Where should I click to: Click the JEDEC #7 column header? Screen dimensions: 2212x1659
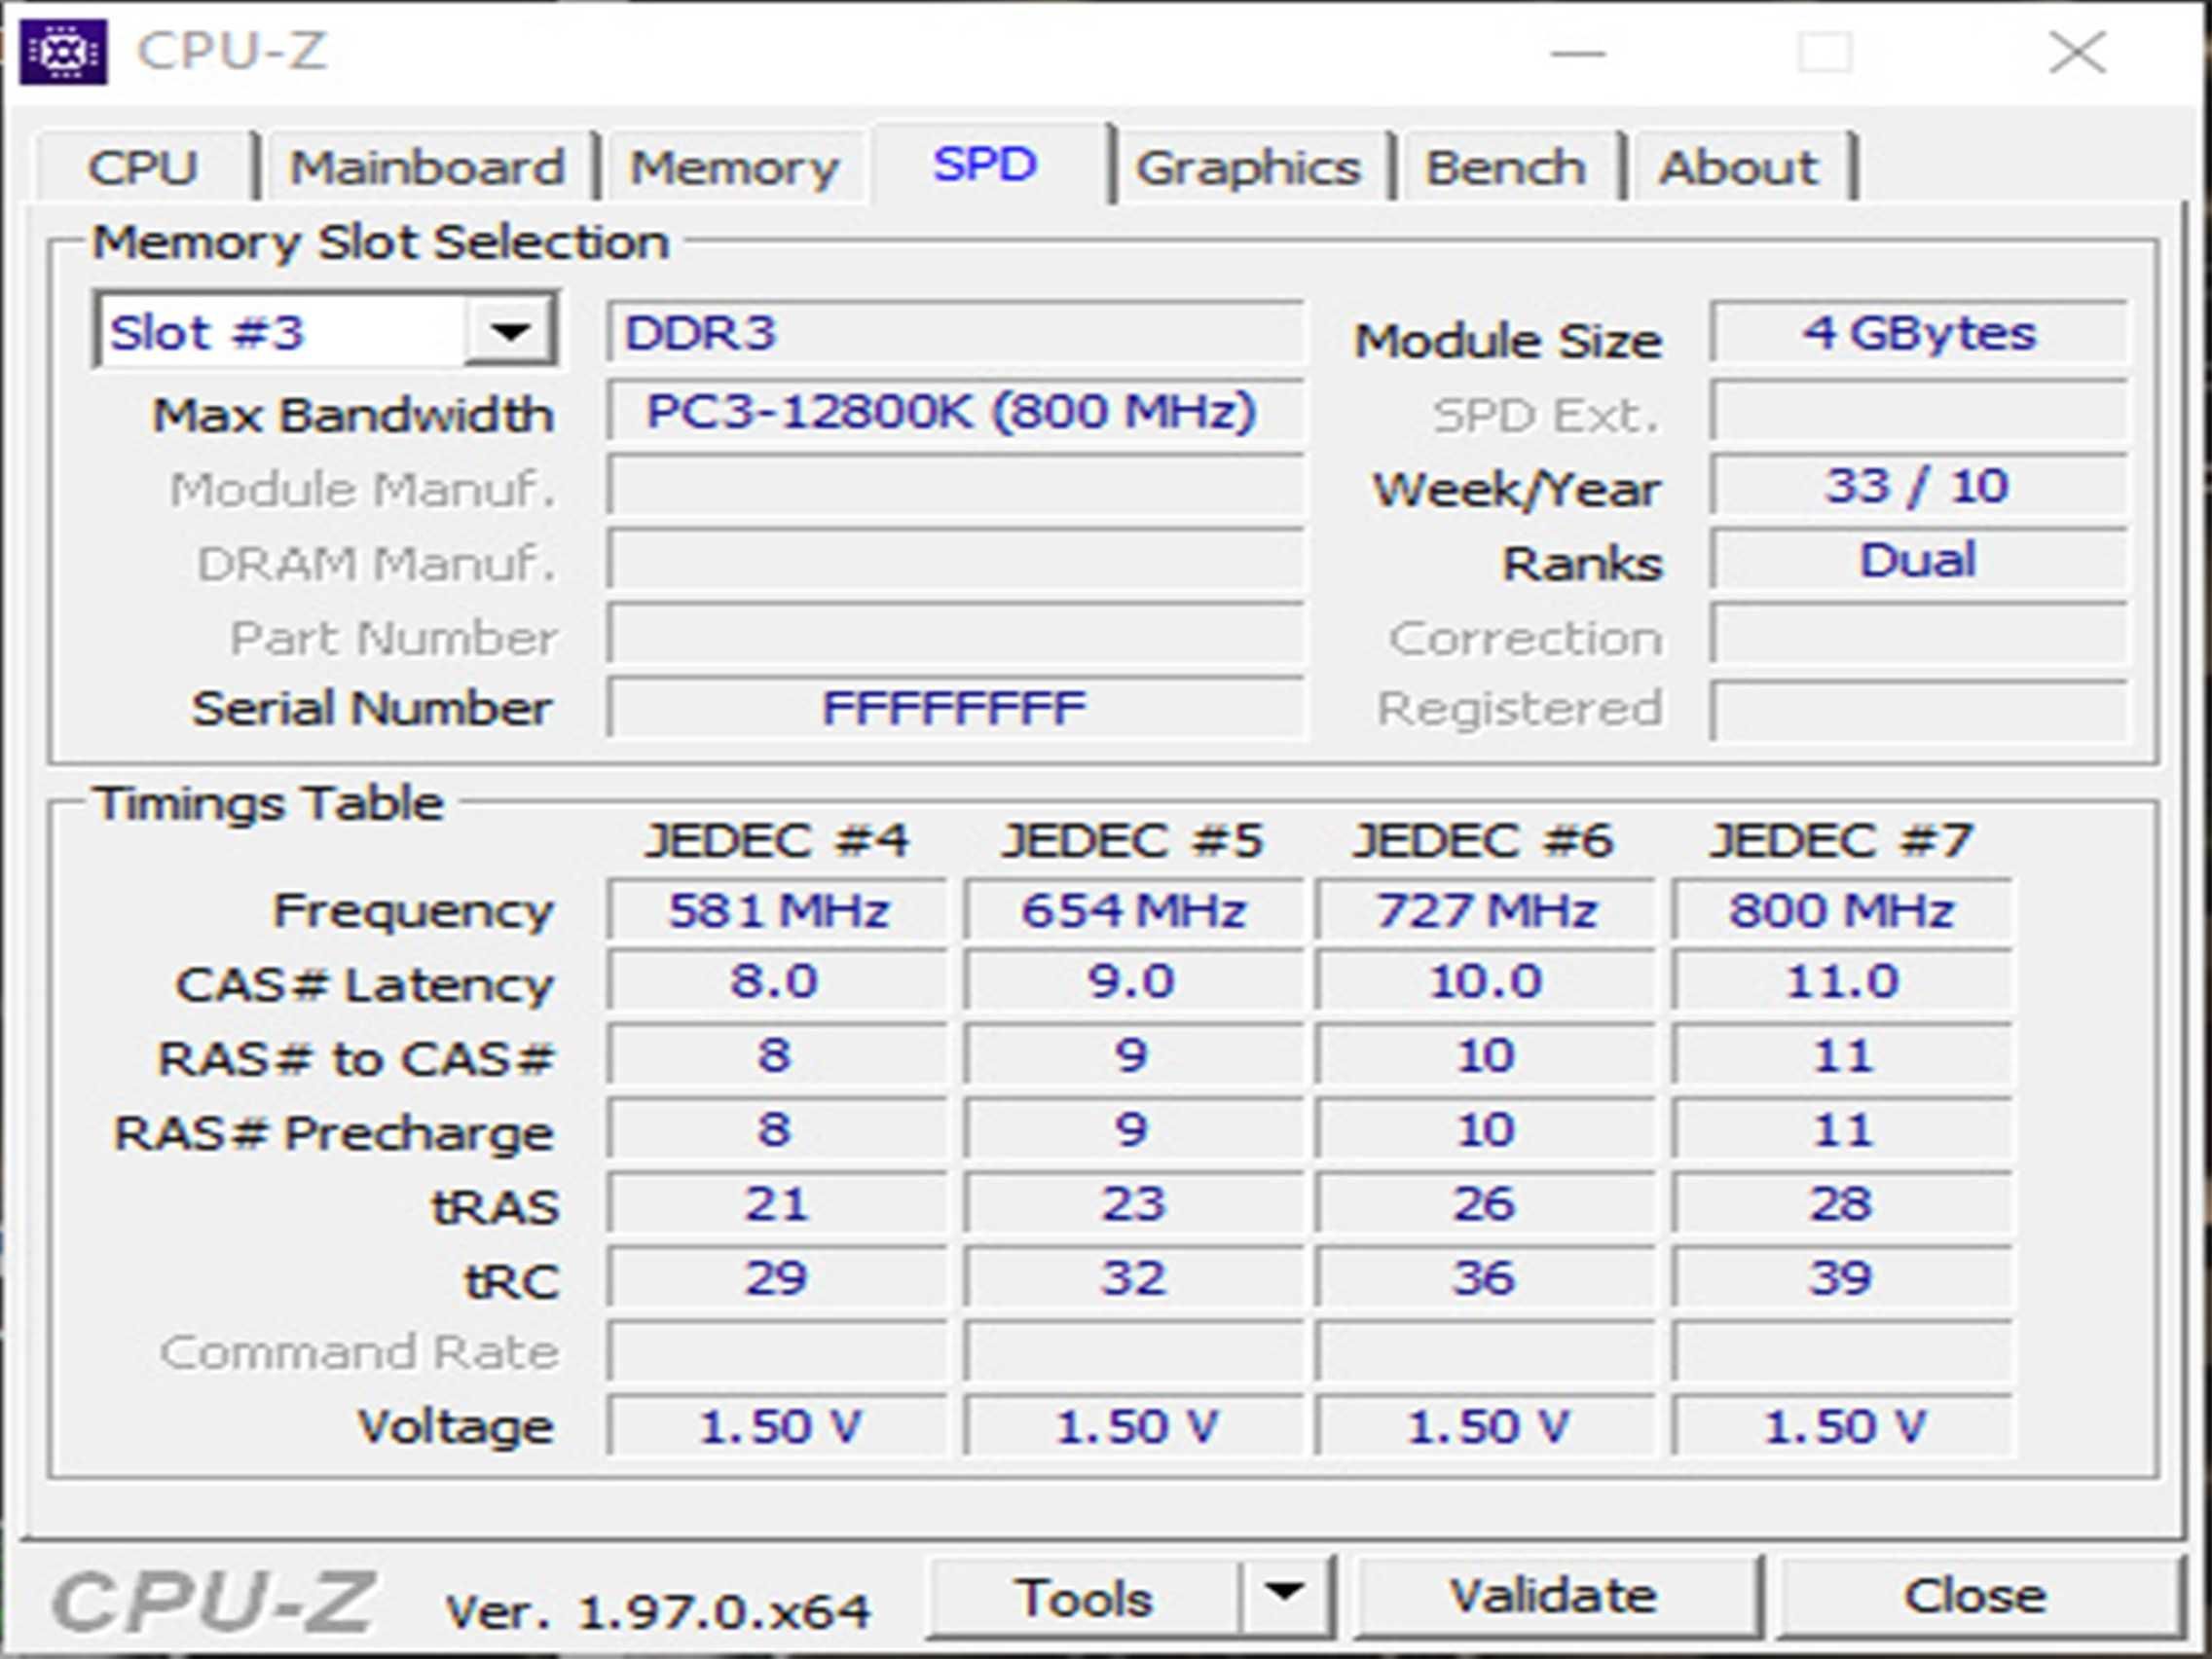1841,840
